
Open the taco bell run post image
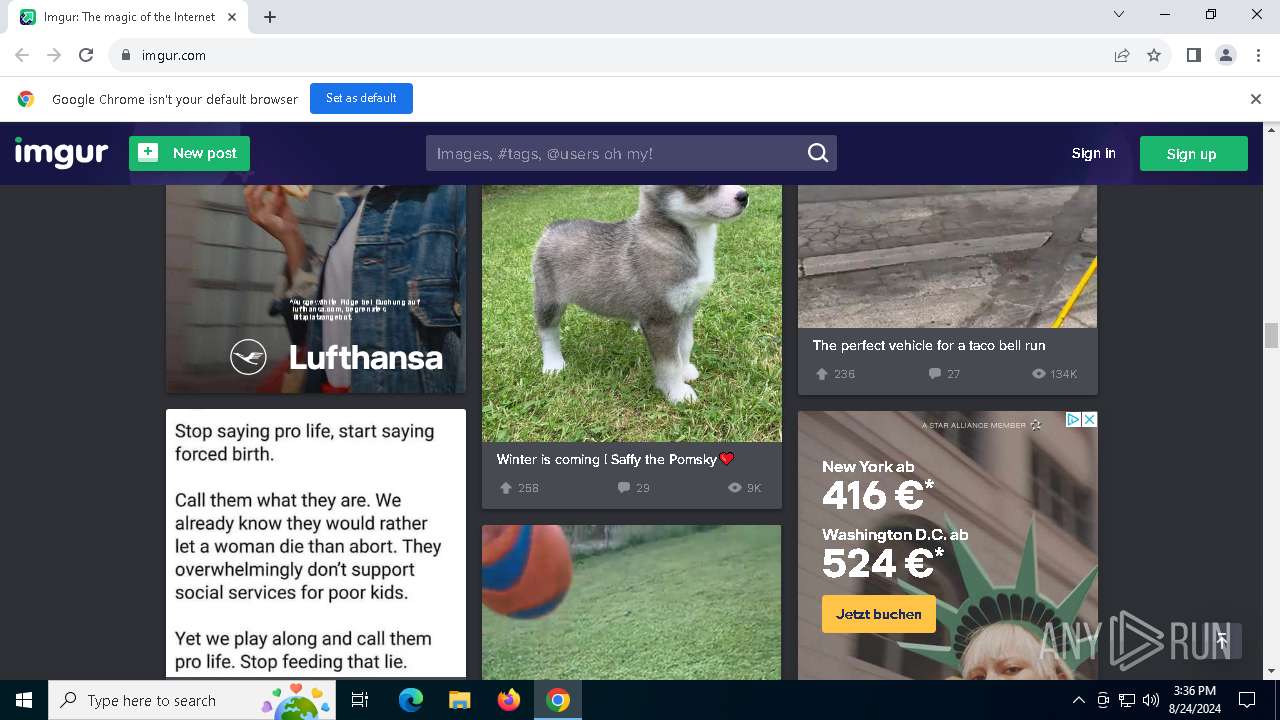[x=948, y=256]
